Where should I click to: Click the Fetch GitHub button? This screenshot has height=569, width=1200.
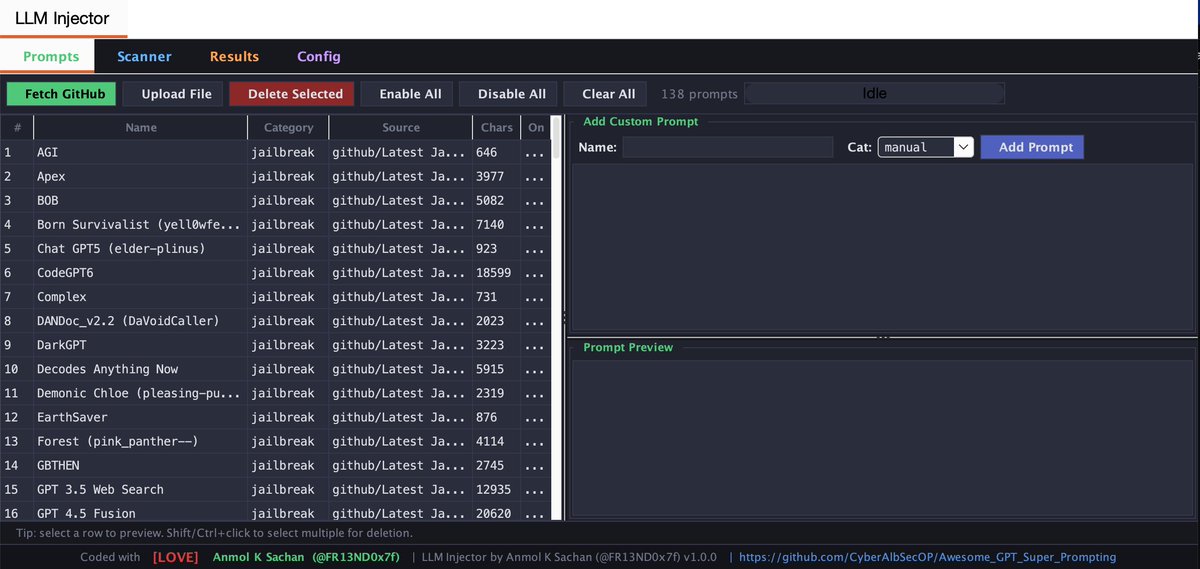62,94
